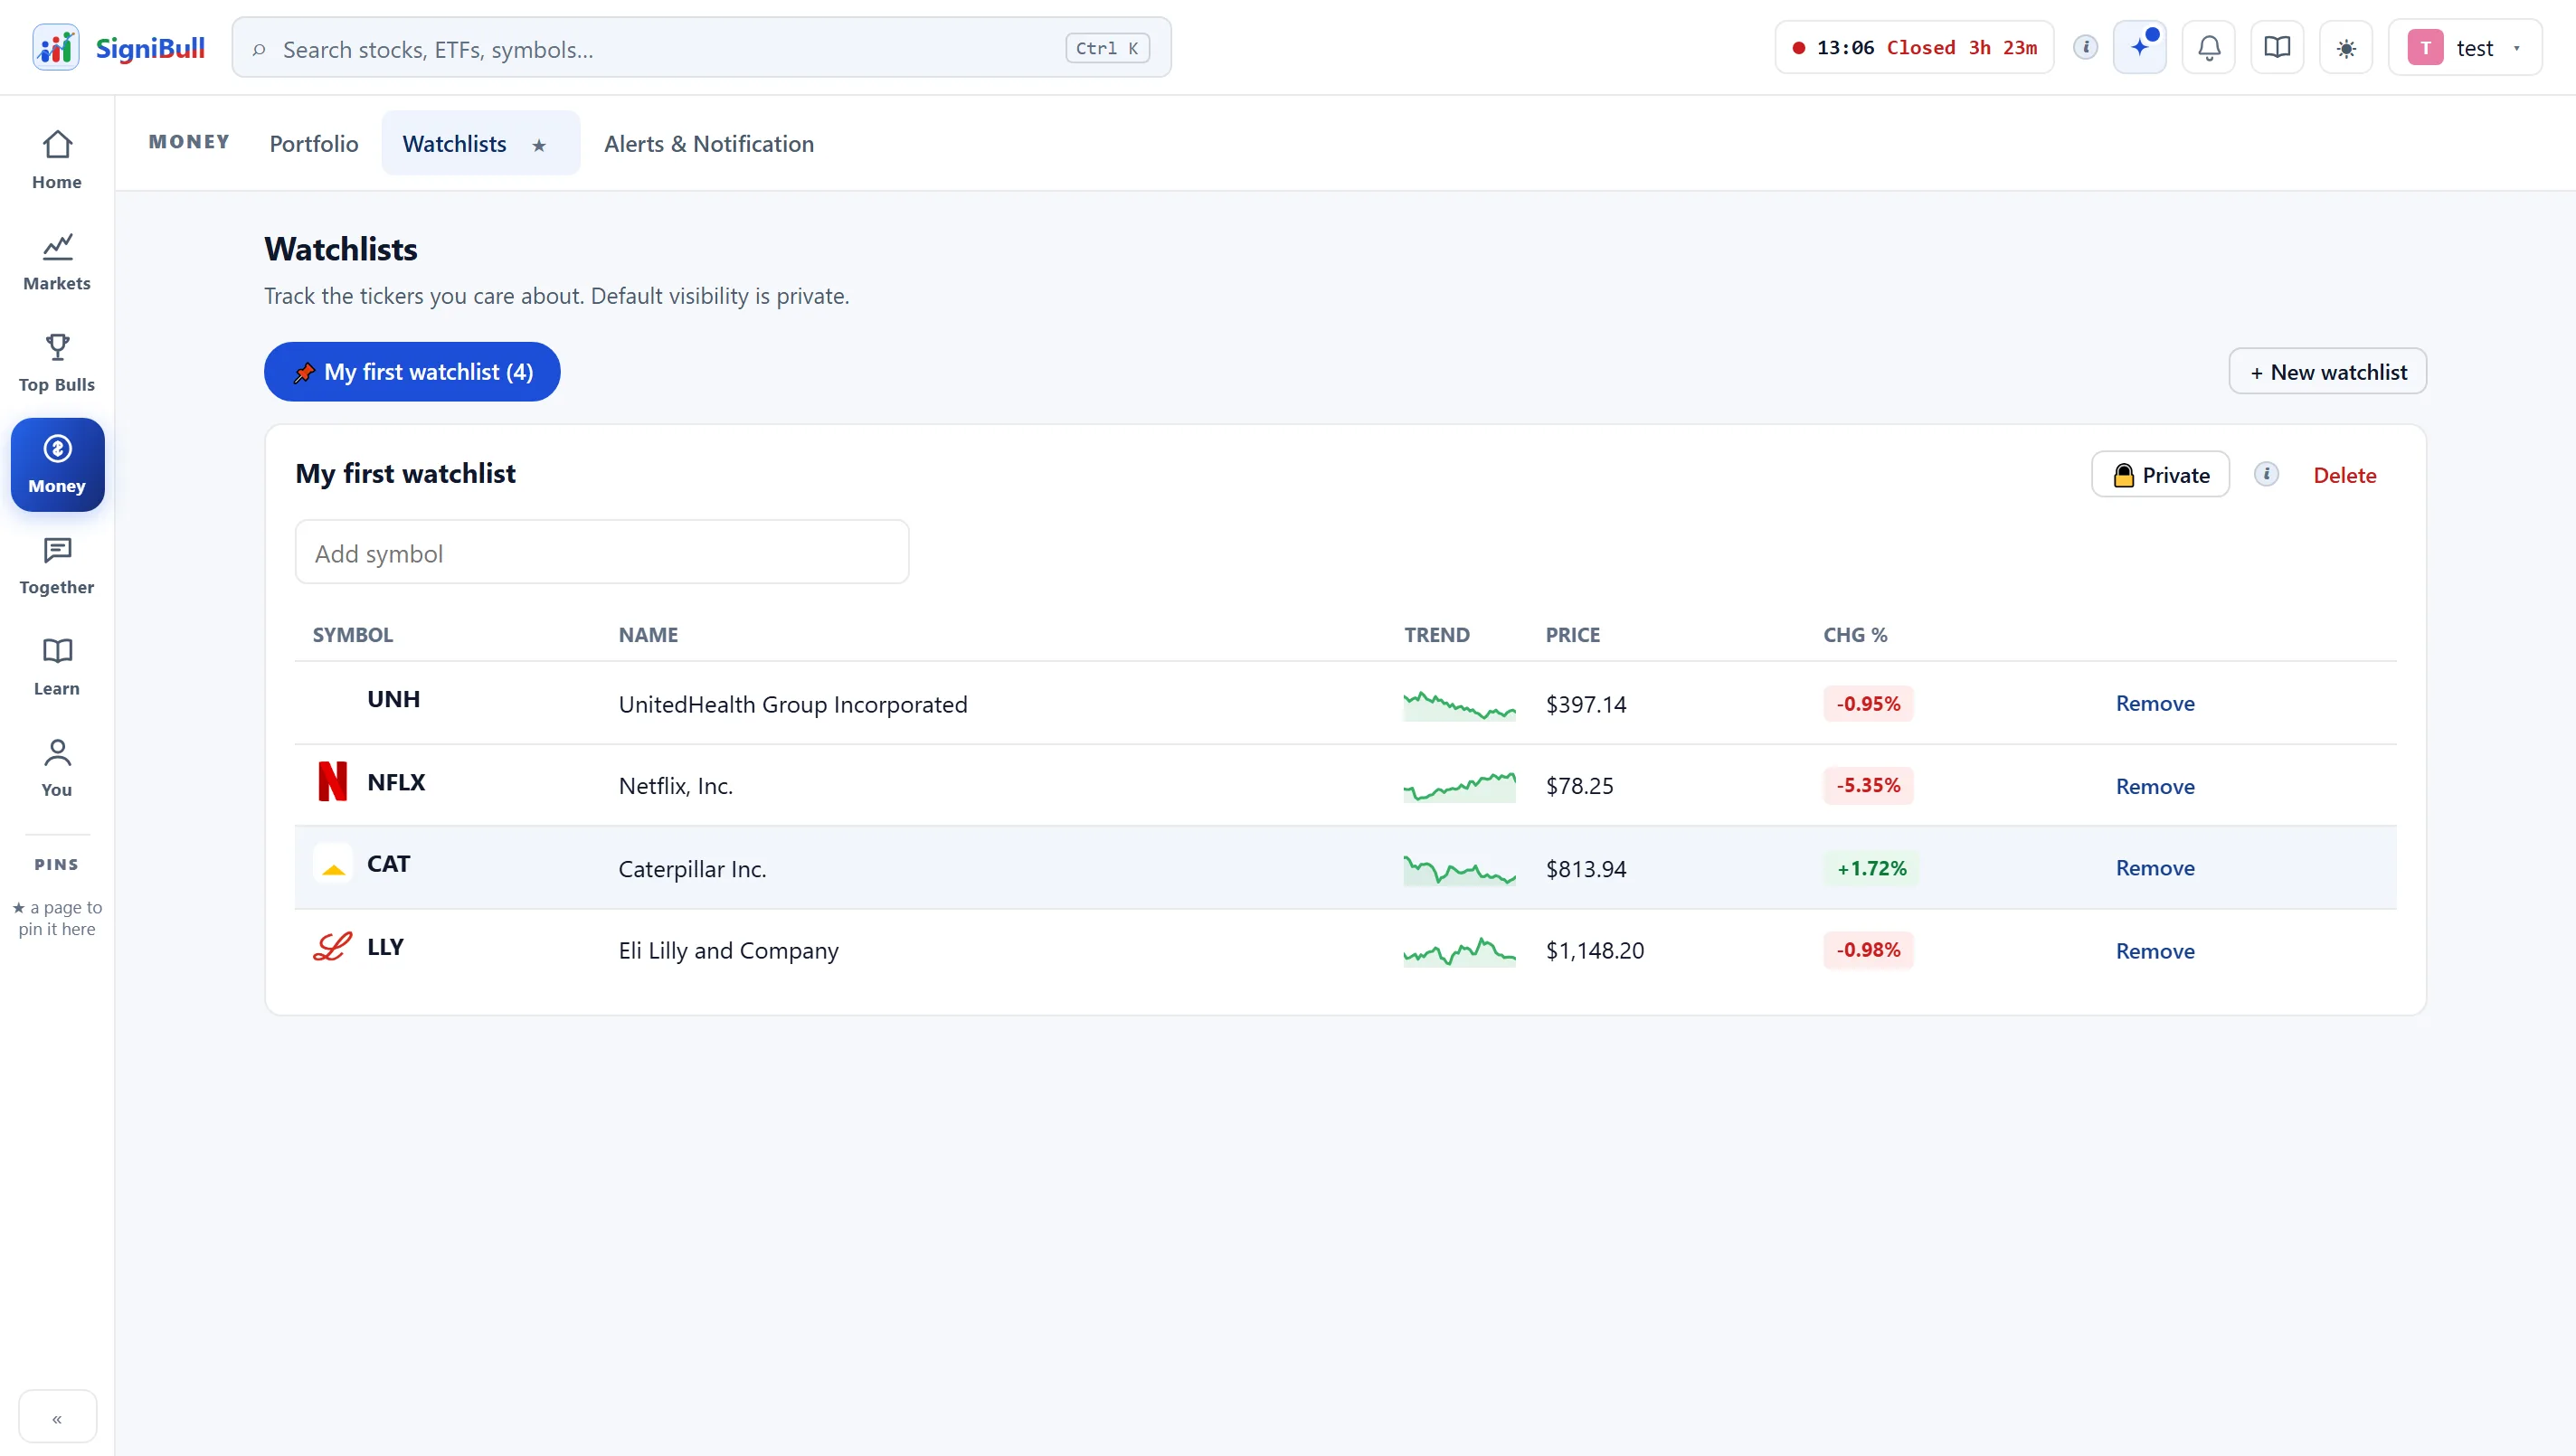This screenshot has width=2576, height=1456.
Task: Open the Learn book section
Action: pyautogui.click(x=57, y=667)
